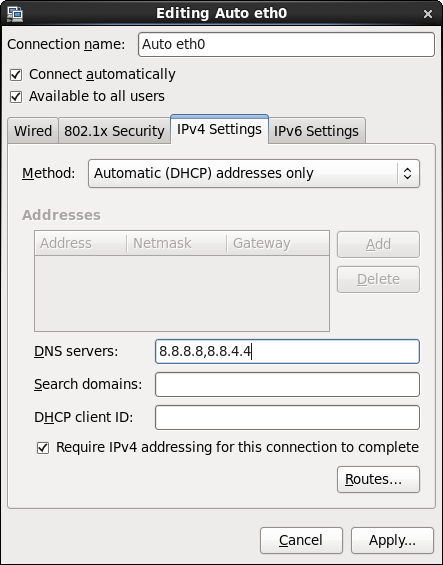Switch to the Wired tab
443x565 pixels.
coord(33,130)
